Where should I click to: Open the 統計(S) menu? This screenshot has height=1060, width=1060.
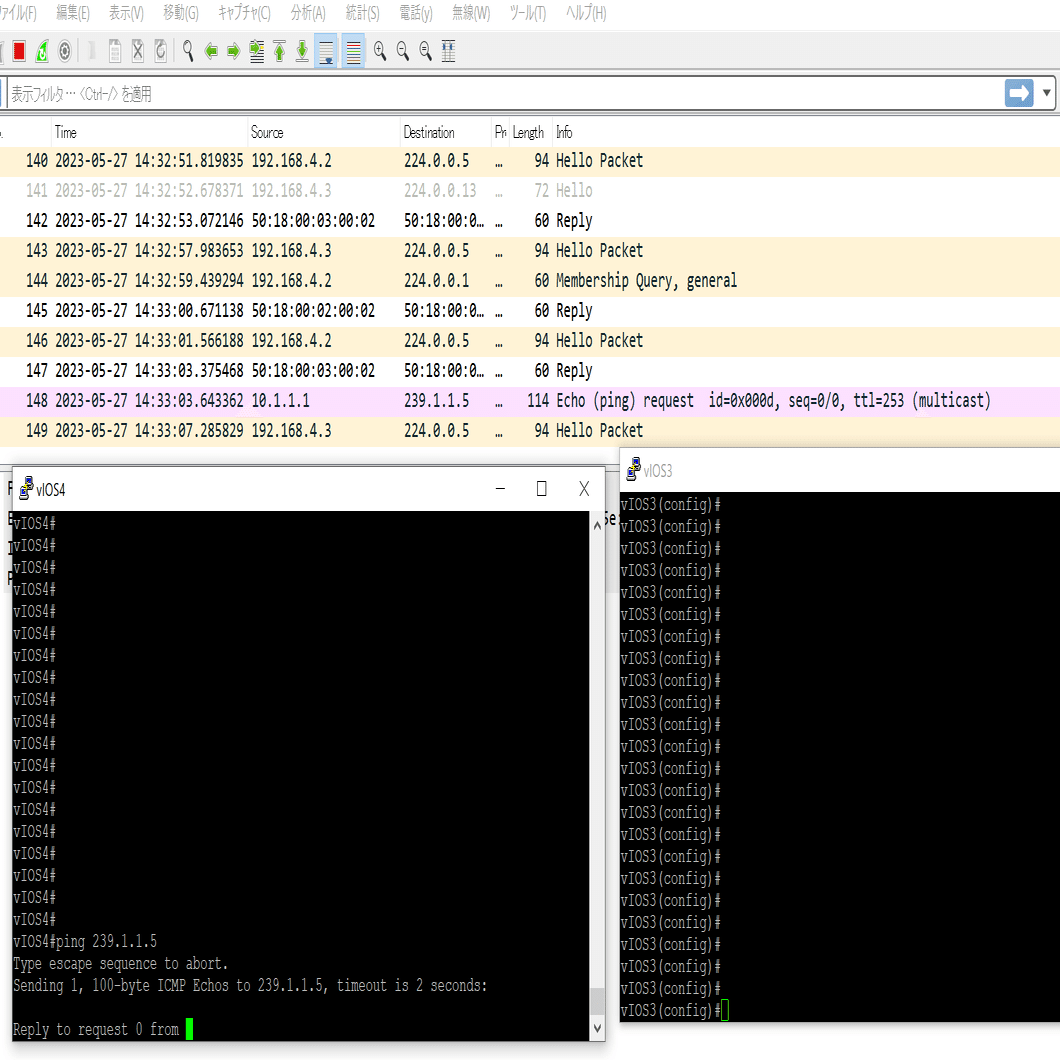pos(362,13)
